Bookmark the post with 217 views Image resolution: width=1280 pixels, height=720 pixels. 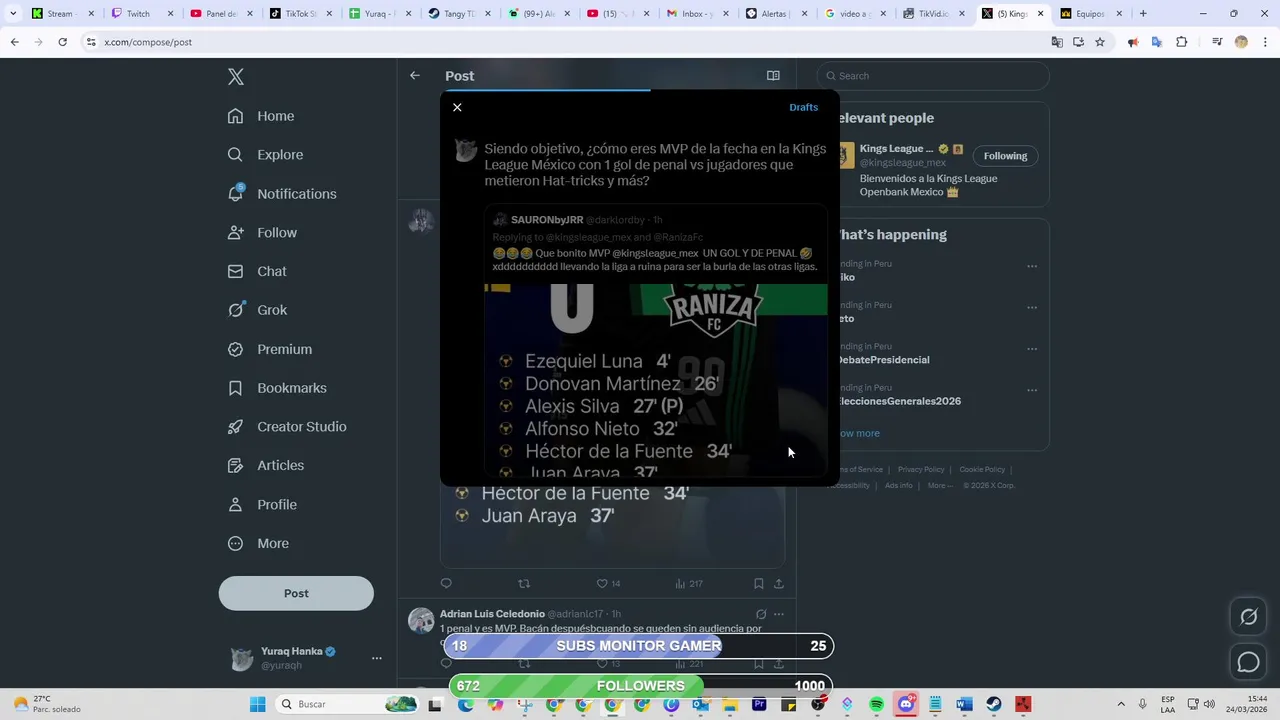tap(759, 584)
